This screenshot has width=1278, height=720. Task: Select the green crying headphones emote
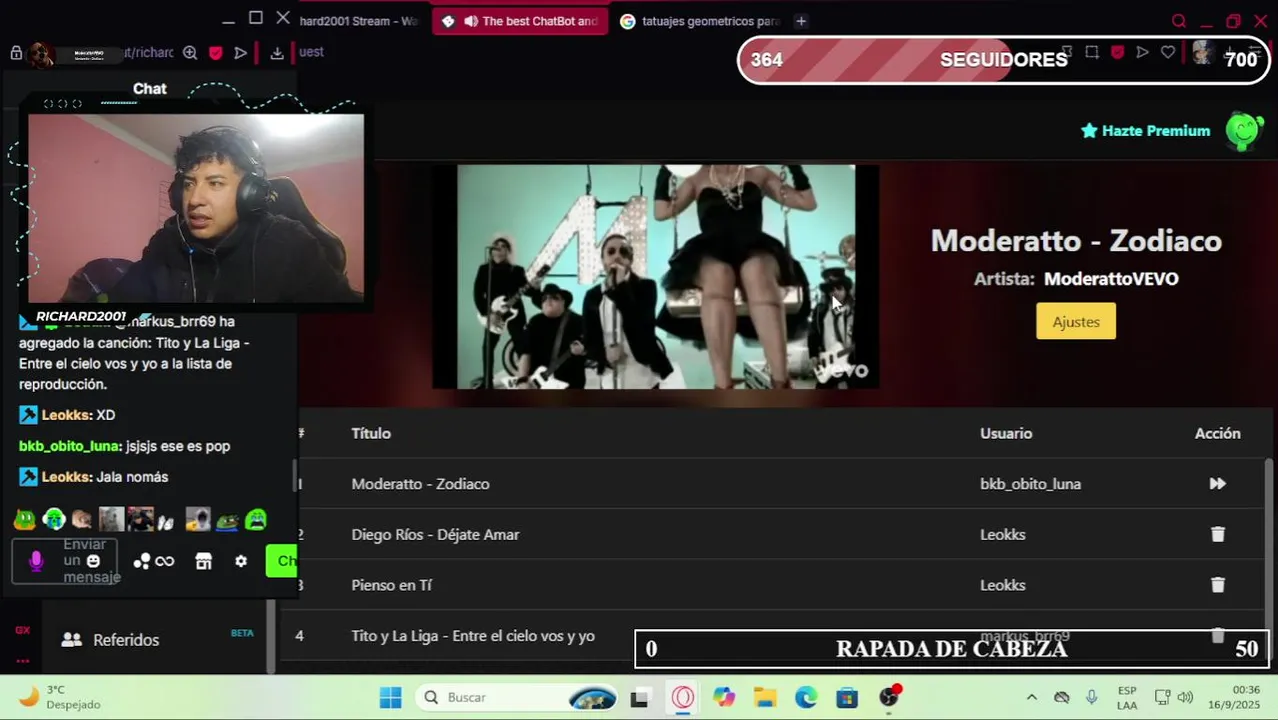click(x=54, y=519)
